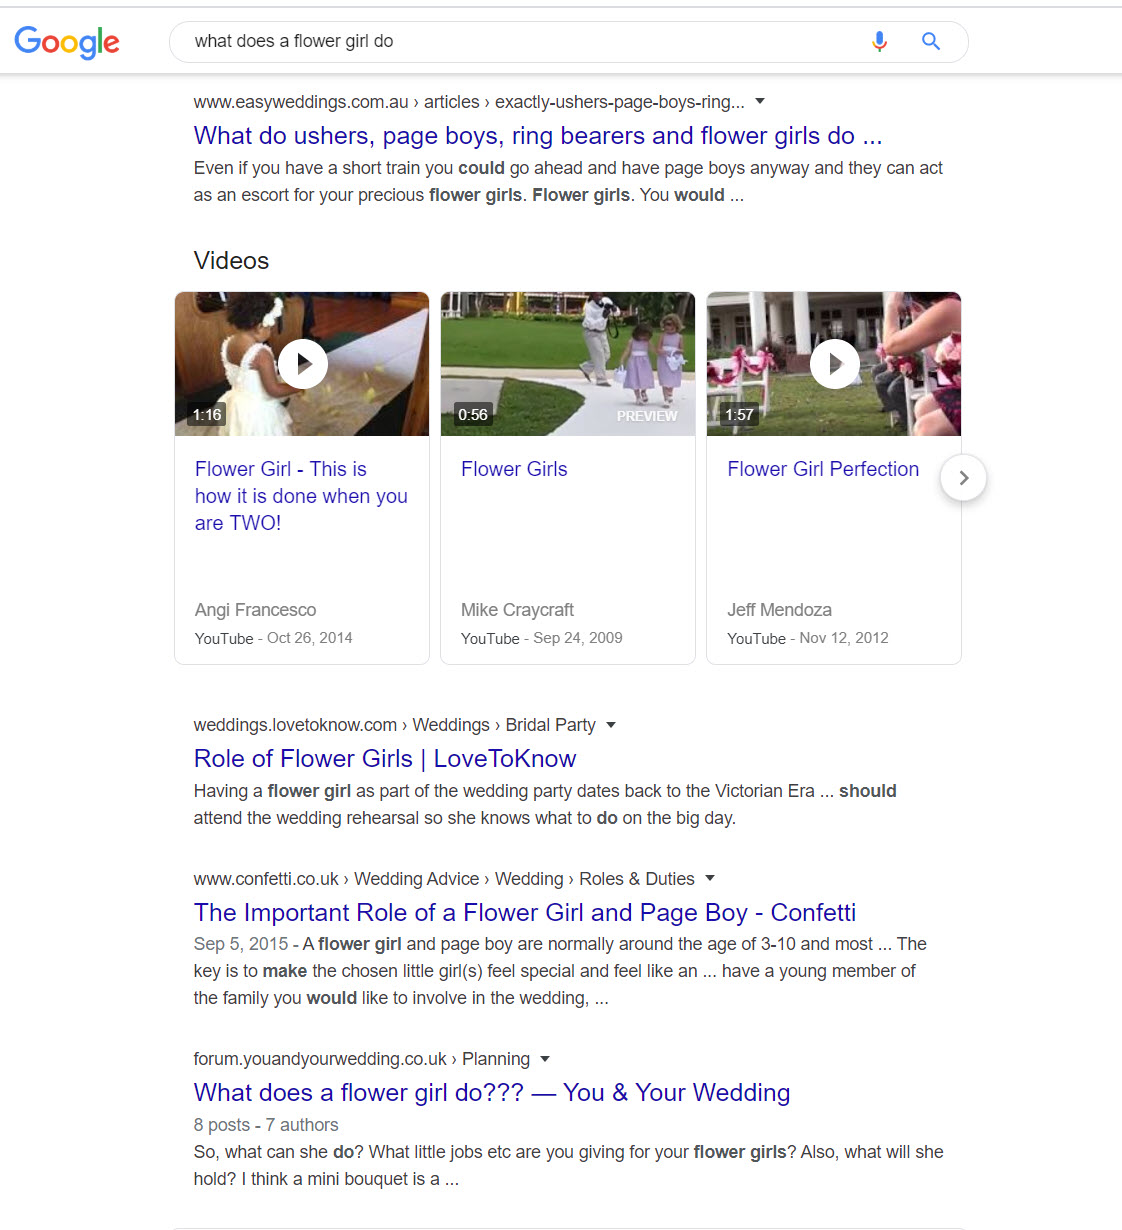Click 'Flower Girl - This is how' video title
1122x1230 pixels.
click(x=300, y=496)
